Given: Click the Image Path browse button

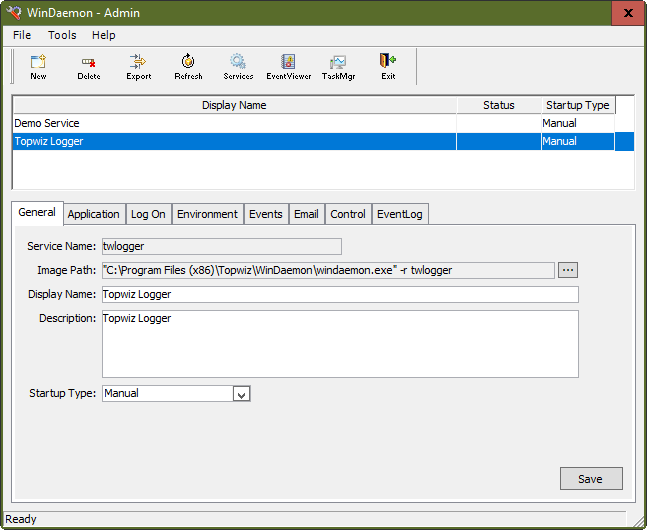Looking at the screenshot, I should coord(568,270).
